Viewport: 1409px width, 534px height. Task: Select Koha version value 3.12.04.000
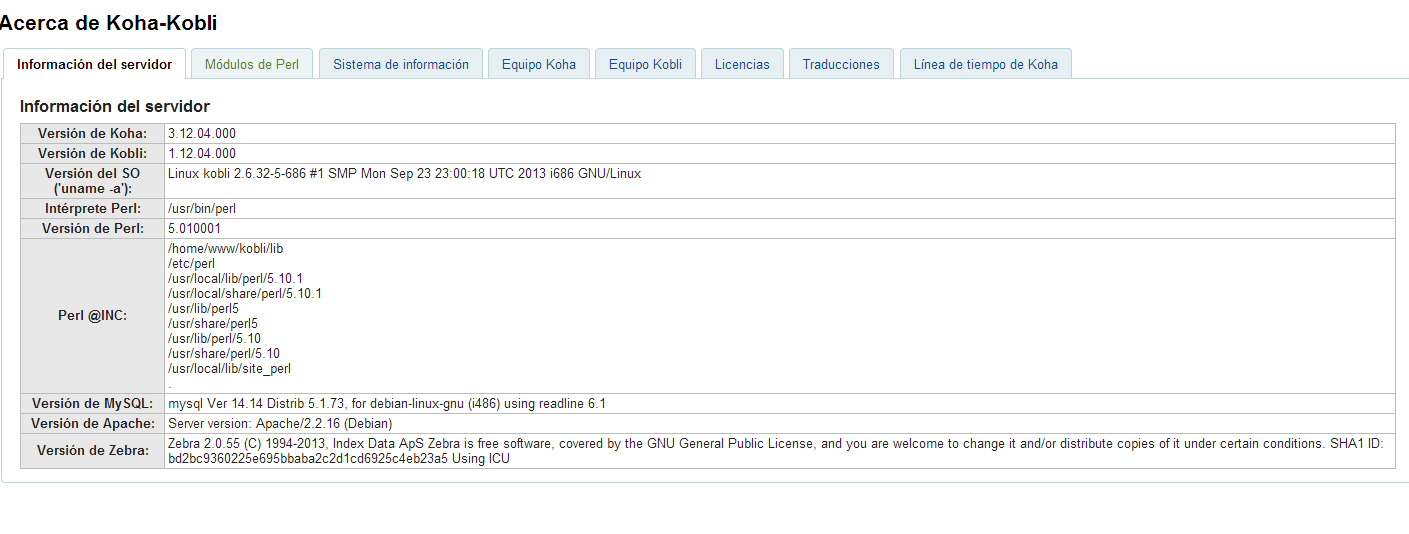pyautogui.click(x=202, y=133)
